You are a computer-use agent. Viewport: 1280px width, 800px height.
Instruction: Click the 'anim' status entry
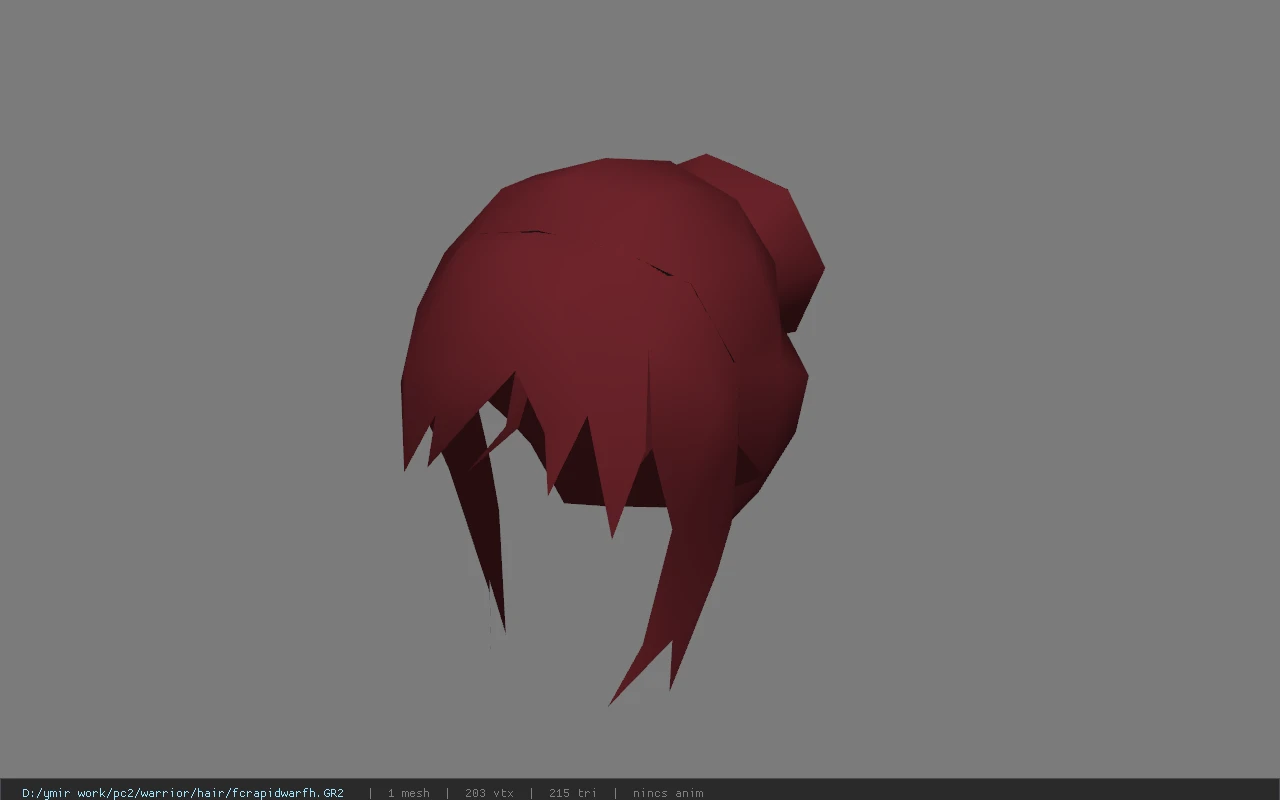point(668,793)
